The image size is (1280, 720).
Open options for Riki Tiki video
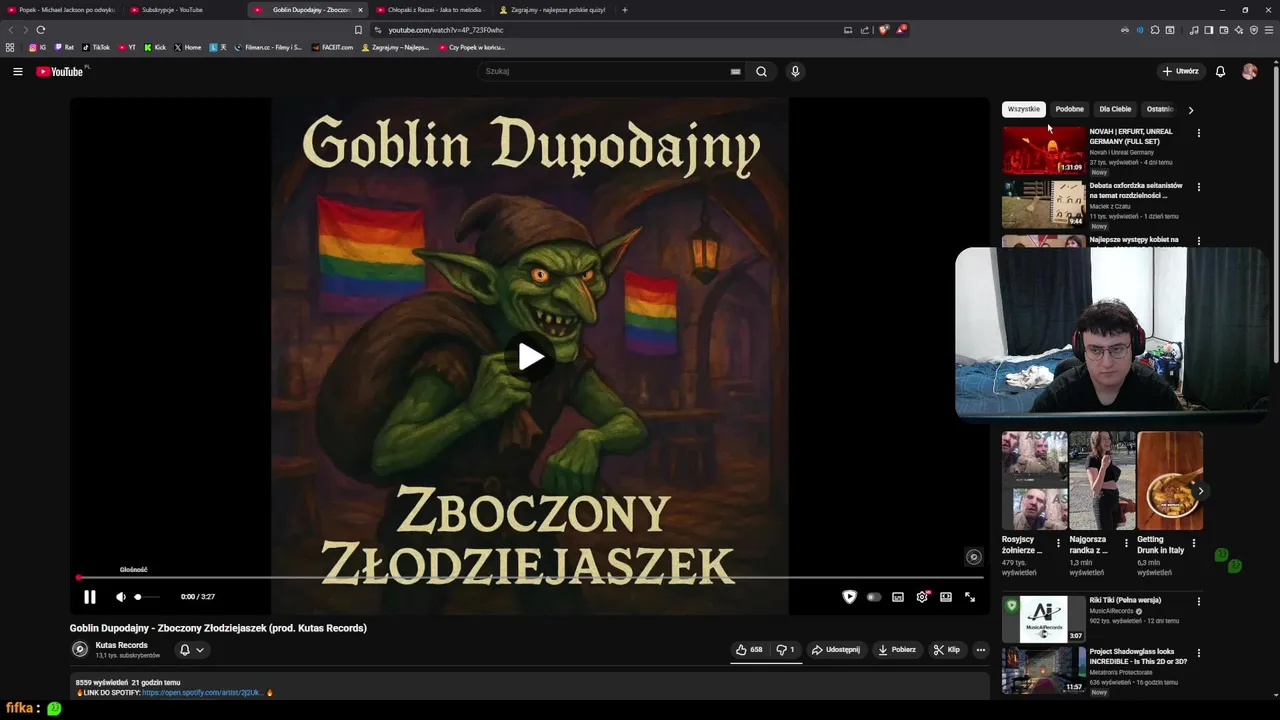1198,602
